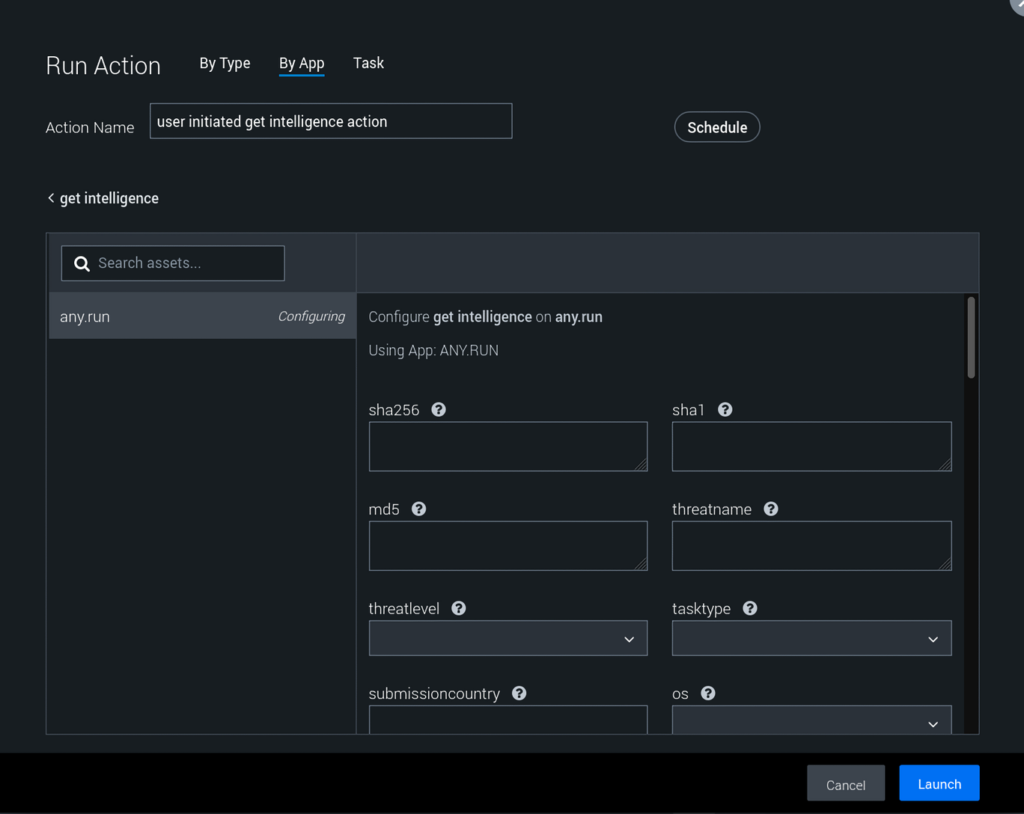Screen dimensions: 1024x814
Task: Open the tasktype dropdown
Action: point(811,639)
